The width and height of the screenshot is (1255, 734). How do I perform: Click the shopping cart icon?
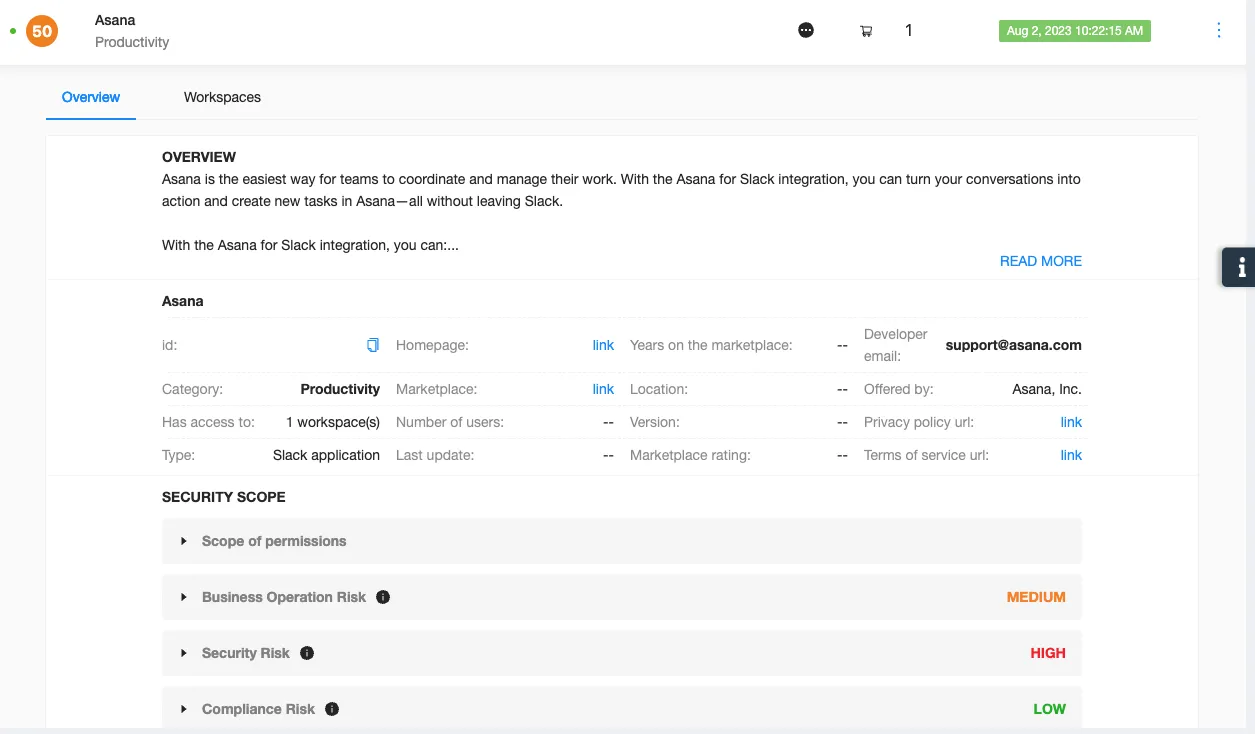[x=866, y=30]
